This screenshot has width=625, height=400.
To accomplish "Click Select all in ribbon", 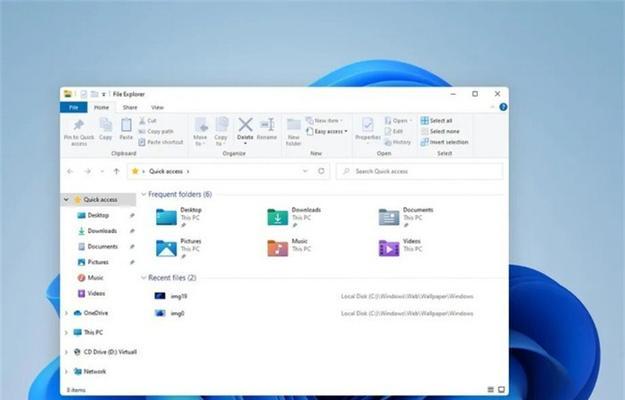I will [436, 120].
